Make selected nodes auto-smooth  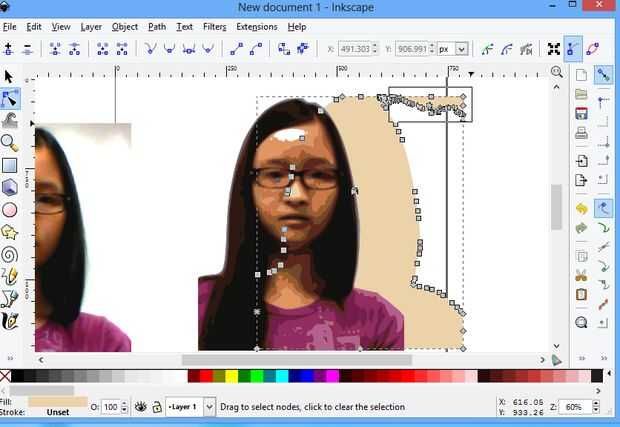click(x=208, y=49)
